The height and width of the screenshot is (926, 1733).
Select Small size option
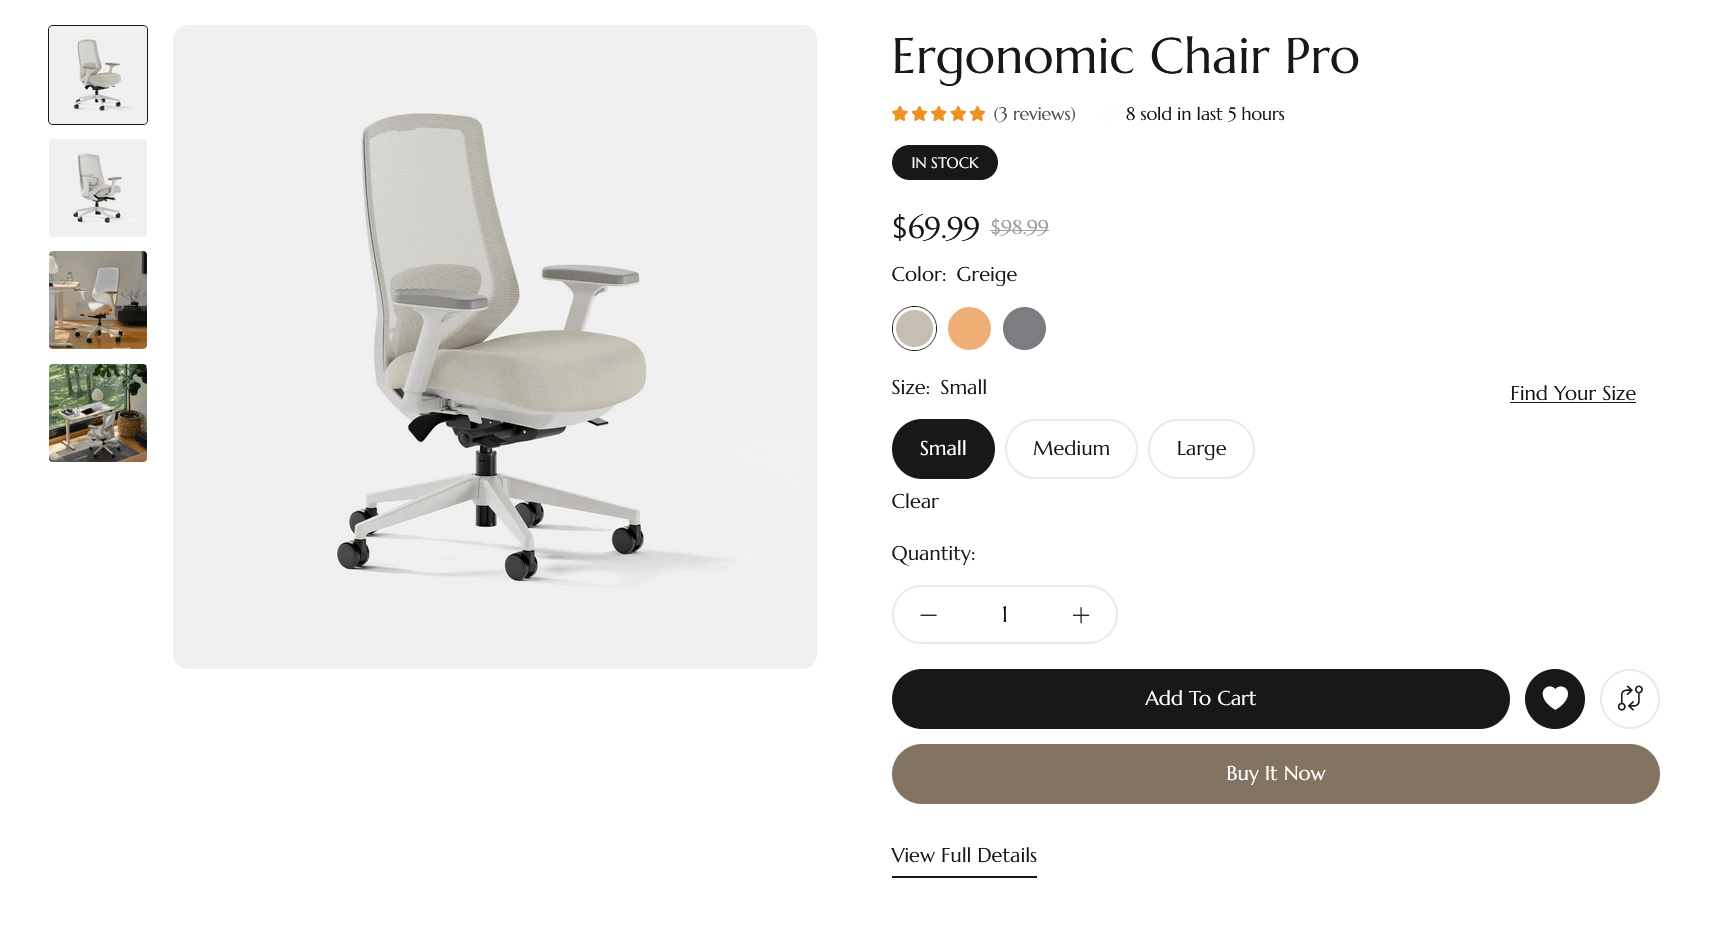pyautogui.click(x=942, y=449)
